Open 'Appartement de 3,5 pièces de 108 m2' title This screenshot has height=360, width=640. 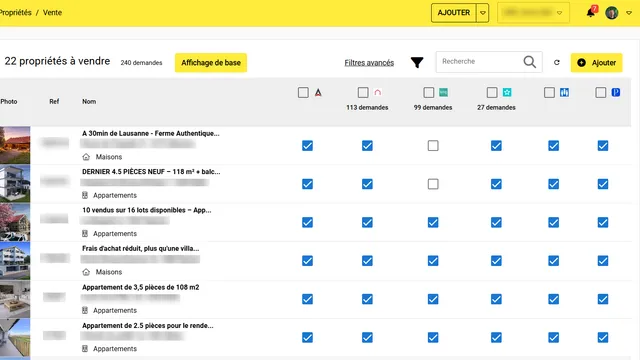pos(140,287)
